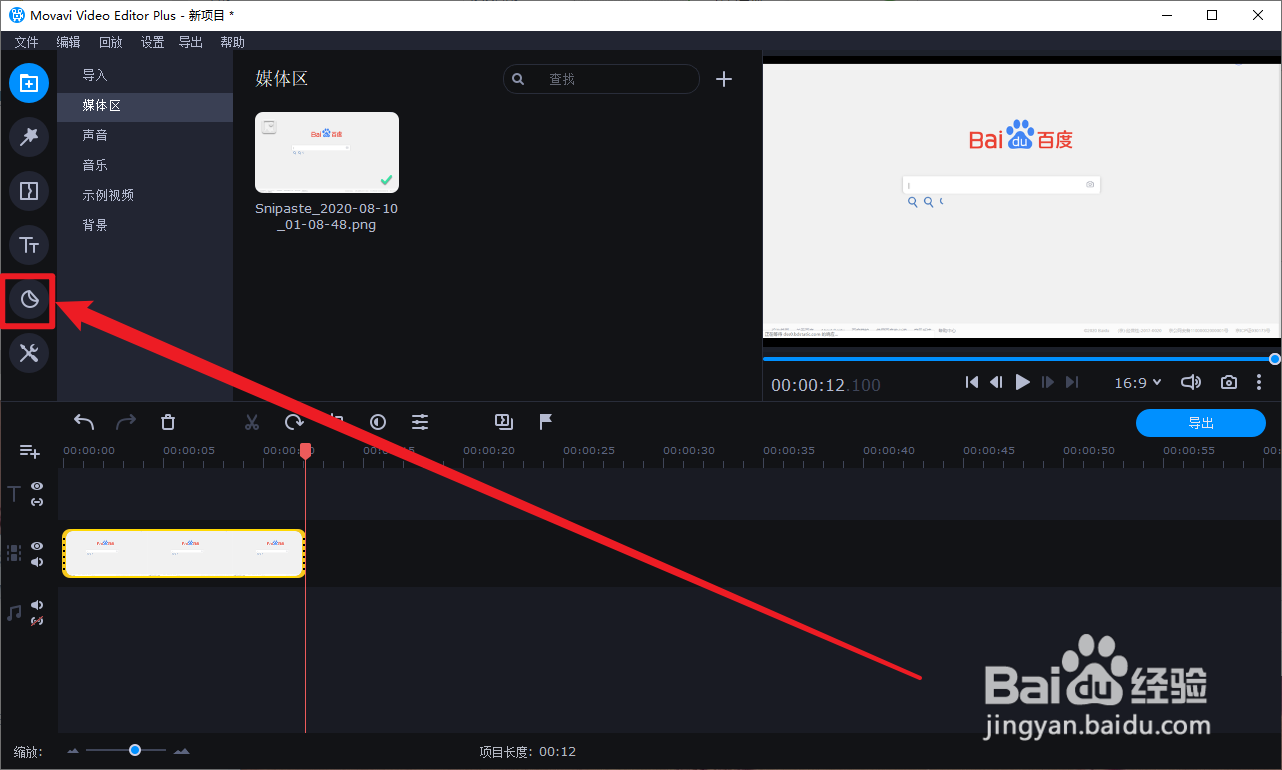Play the preview video
Screen dimensions: 1282x770
1022,382
